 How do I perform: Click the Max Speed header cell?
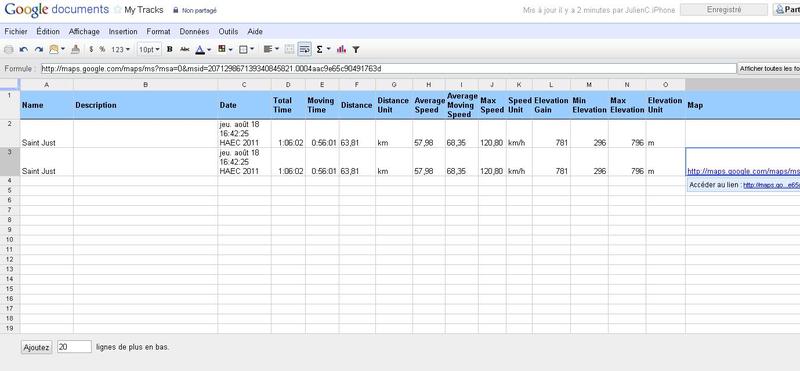coord(492,105)
